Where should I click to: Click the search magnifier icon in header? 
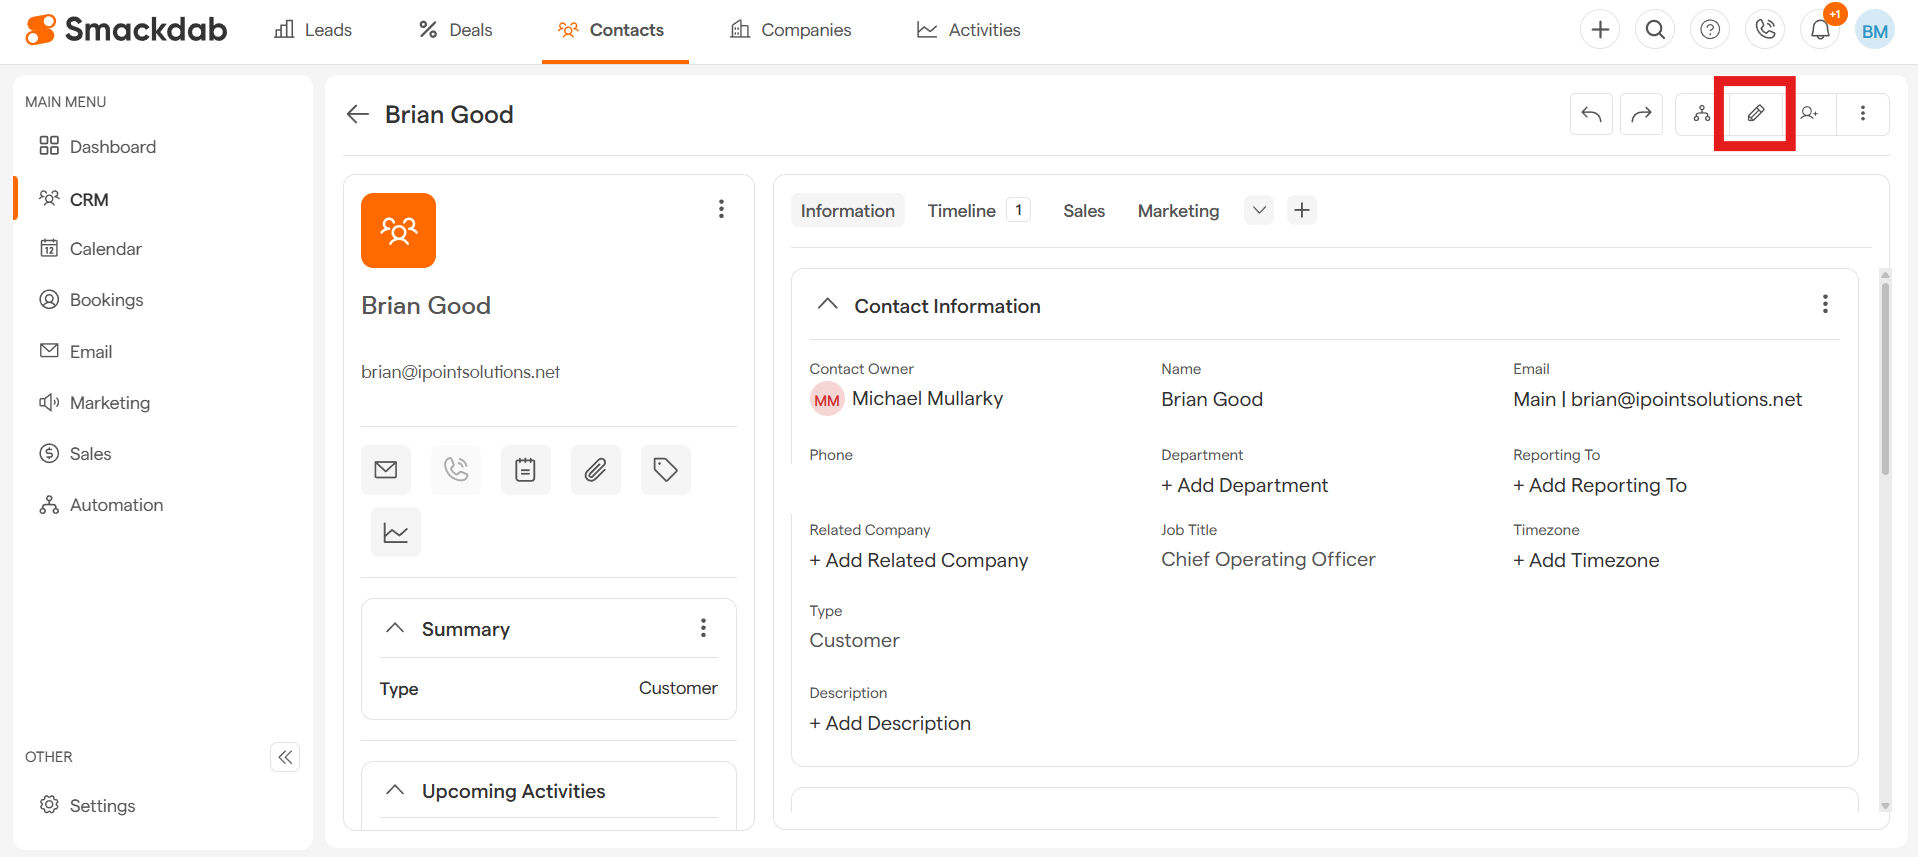(x=1655, y=30)
